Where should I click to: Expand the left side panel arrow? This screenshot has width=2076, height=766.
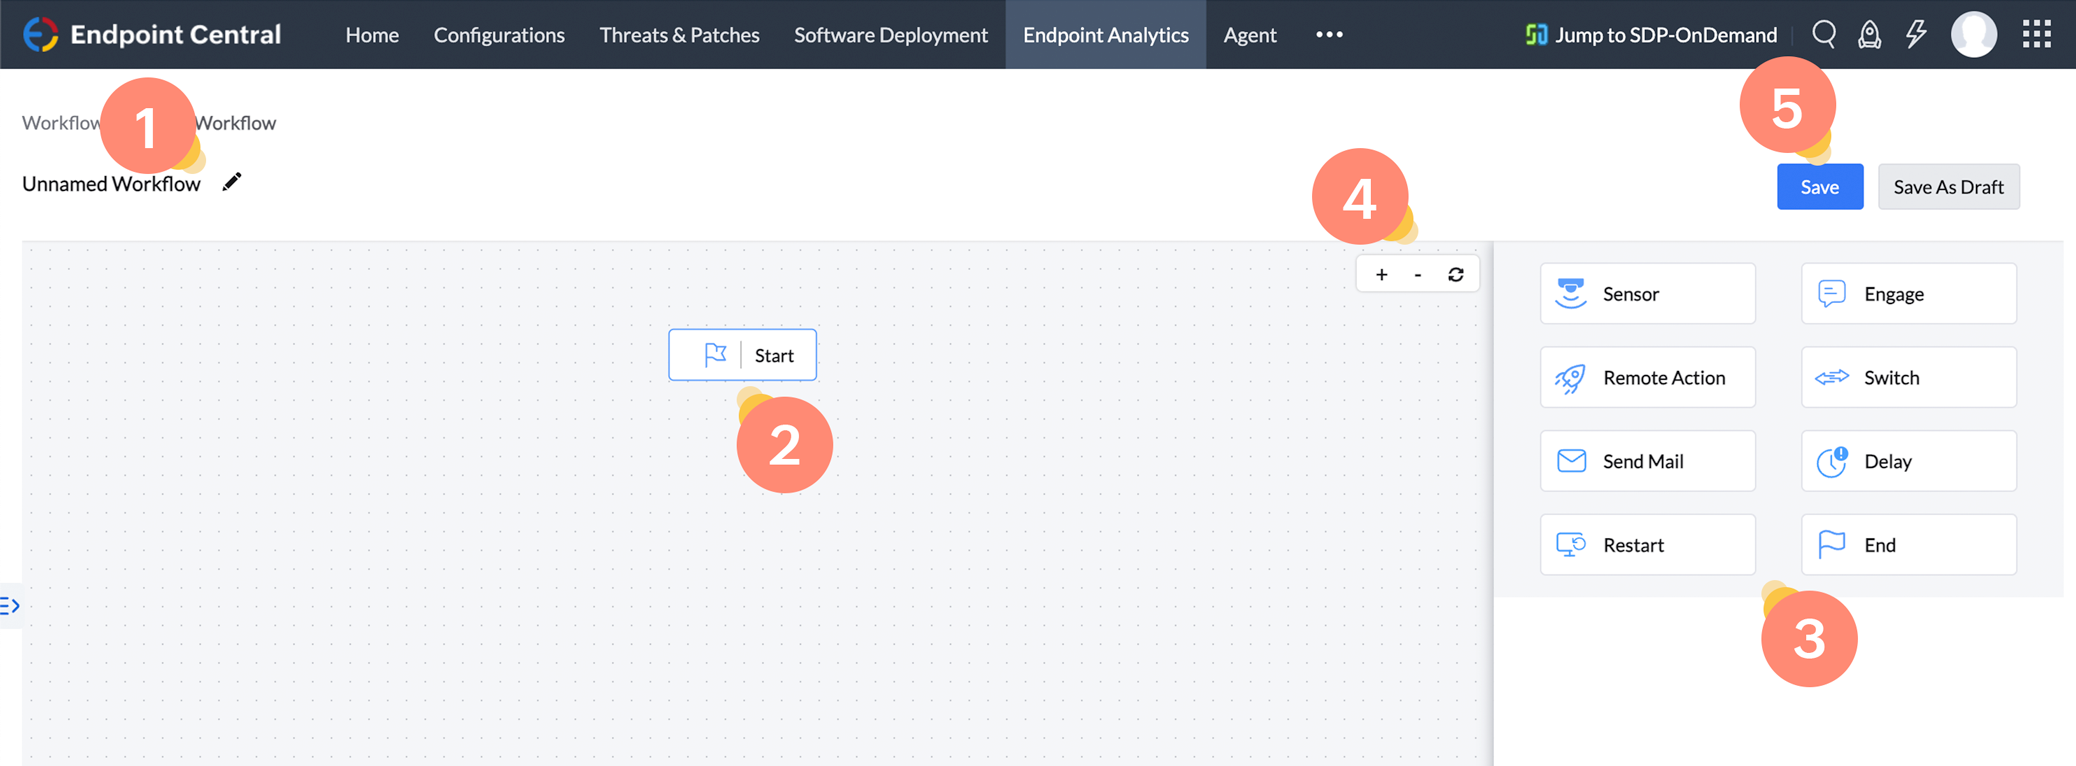coord(10,606)
